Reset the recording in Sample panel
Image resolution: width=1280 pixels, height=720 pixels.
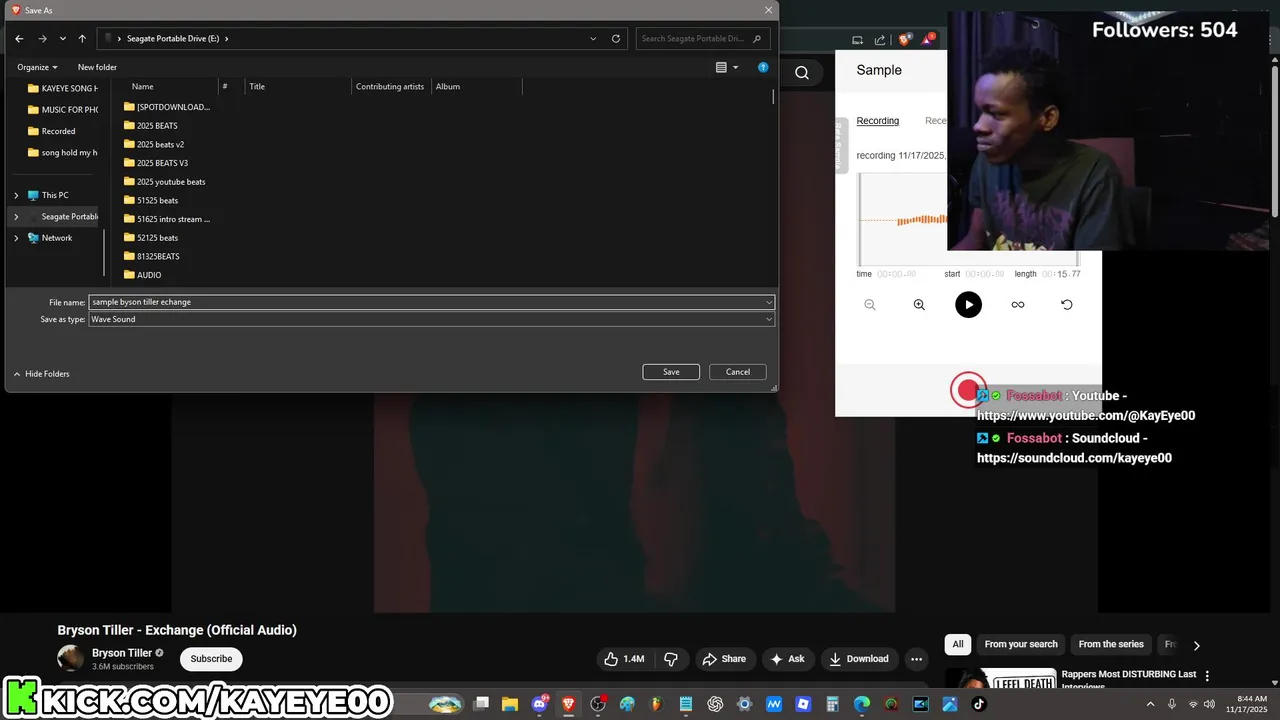click(1067, 305)
